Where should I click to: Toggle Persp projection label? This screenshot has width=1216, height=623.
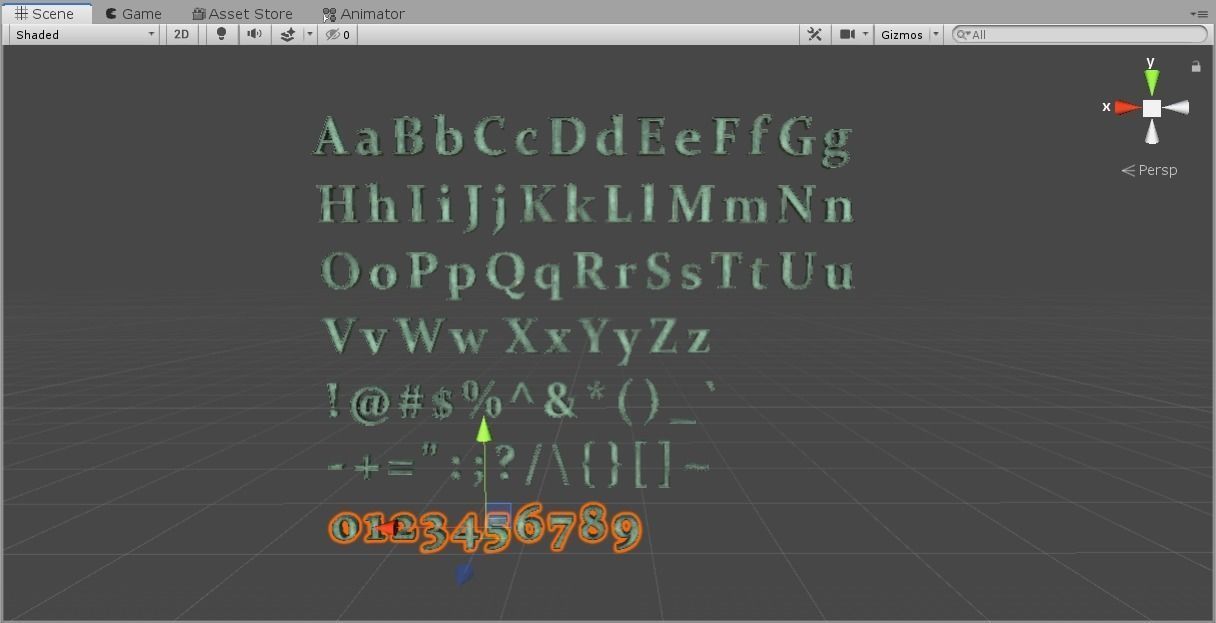tap(1150, 170)
